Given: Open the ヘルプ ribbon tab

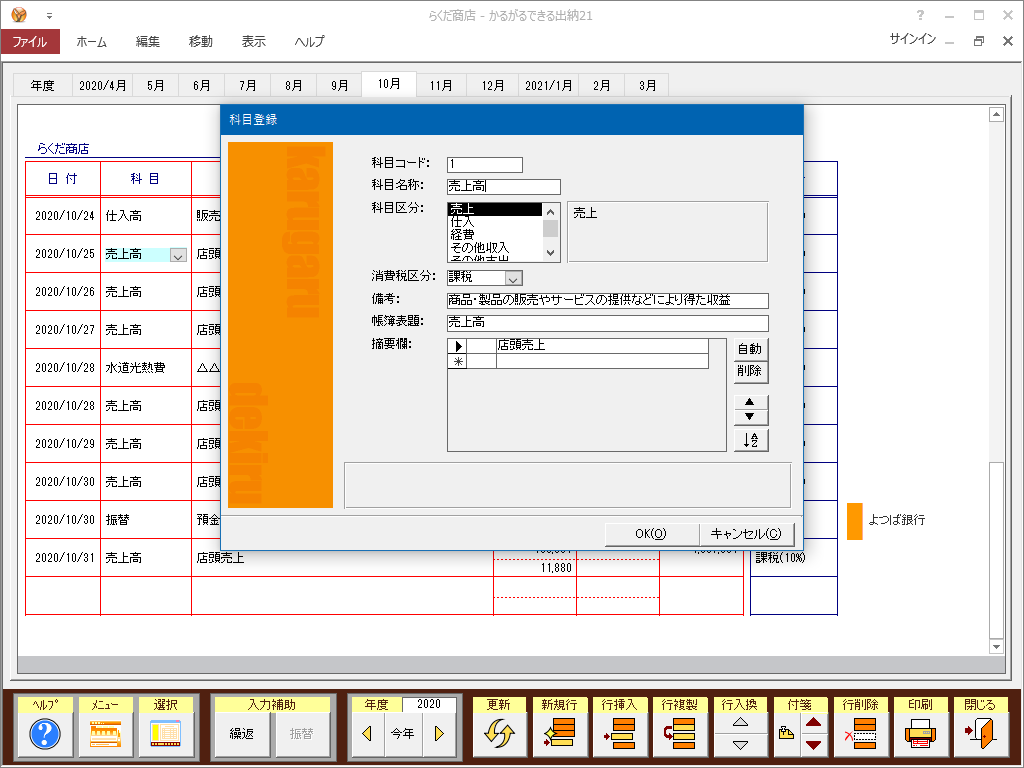Looking at the screenshot, I should pos(309,41).
